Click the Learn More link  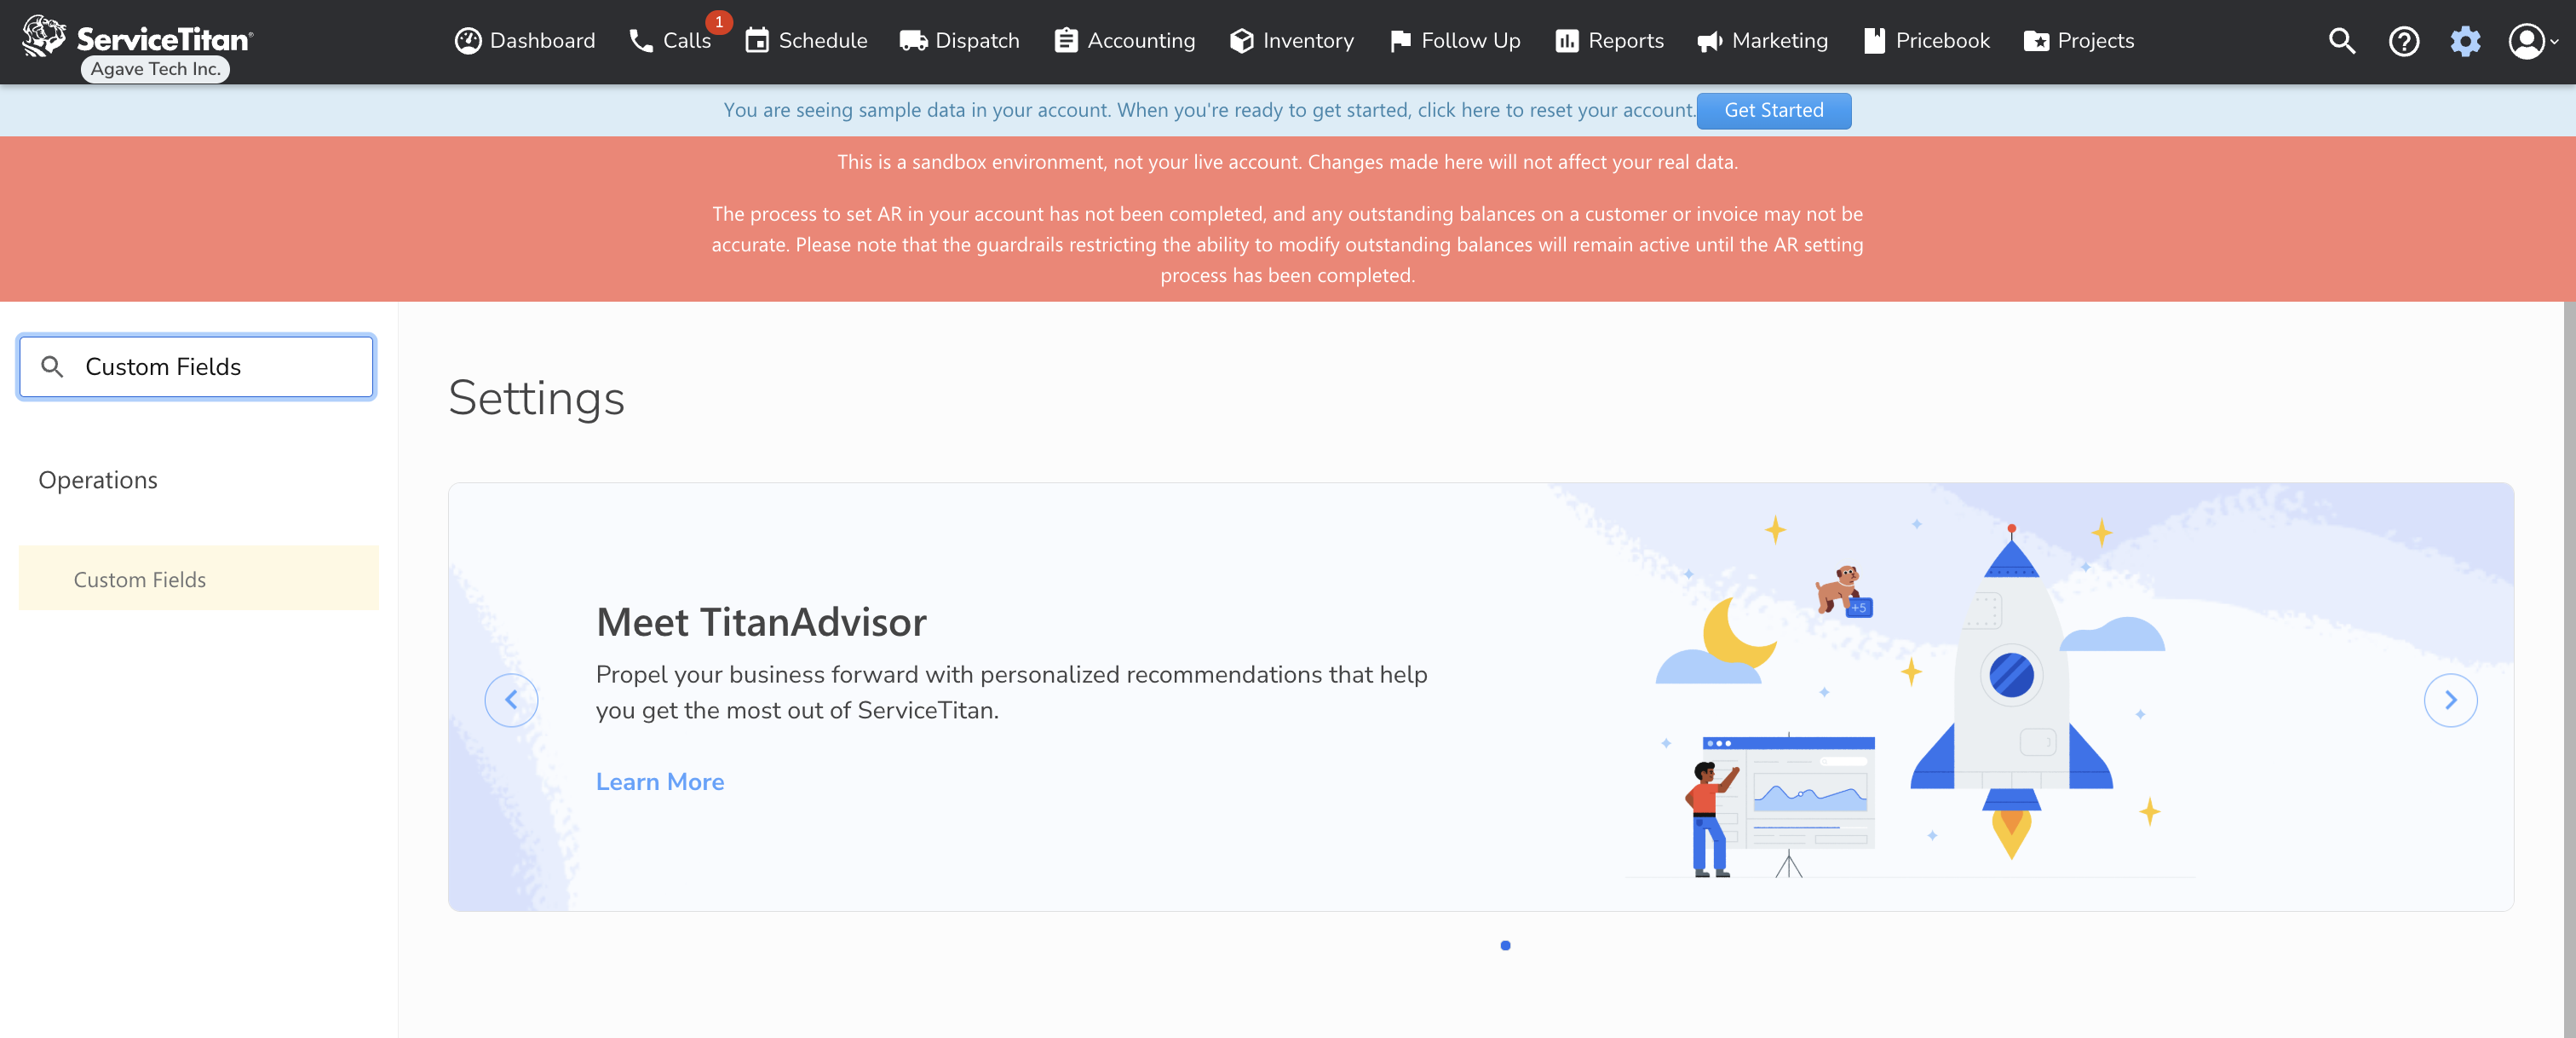[660, 782]
